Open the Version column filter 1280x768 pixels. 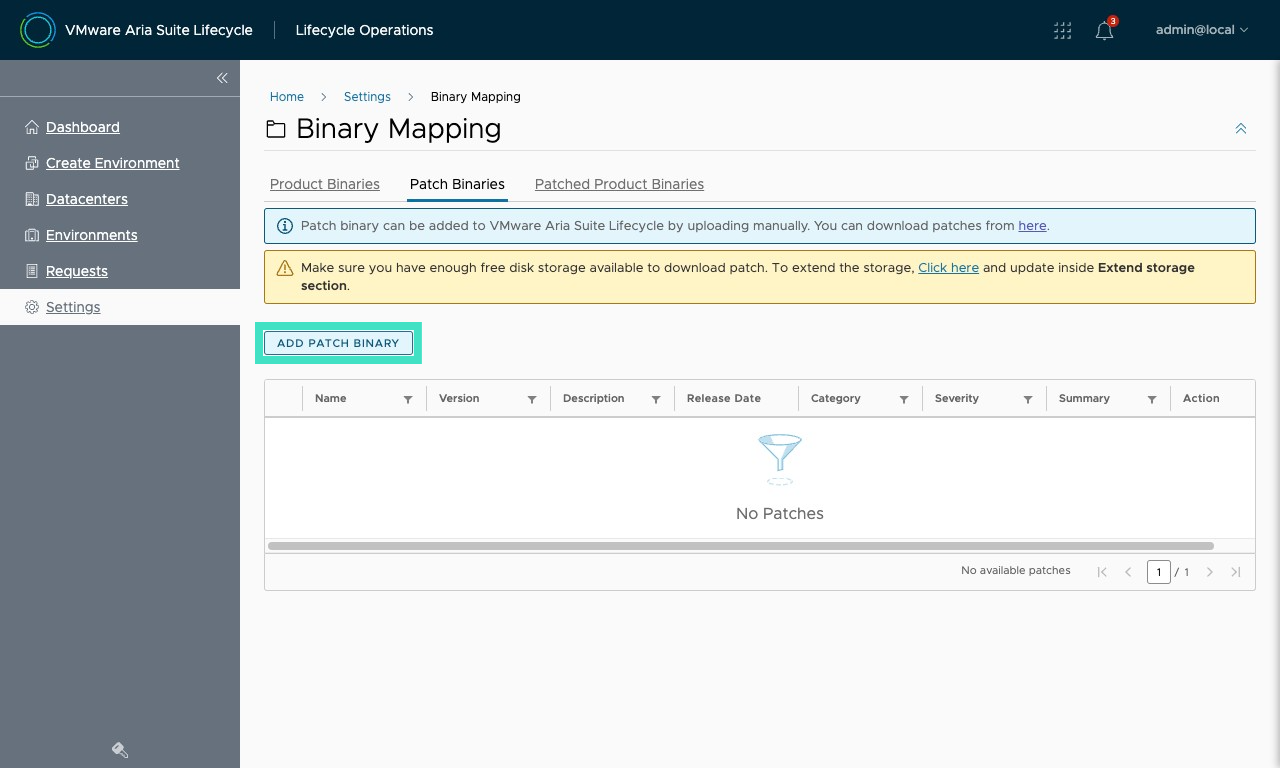point(532,399)
